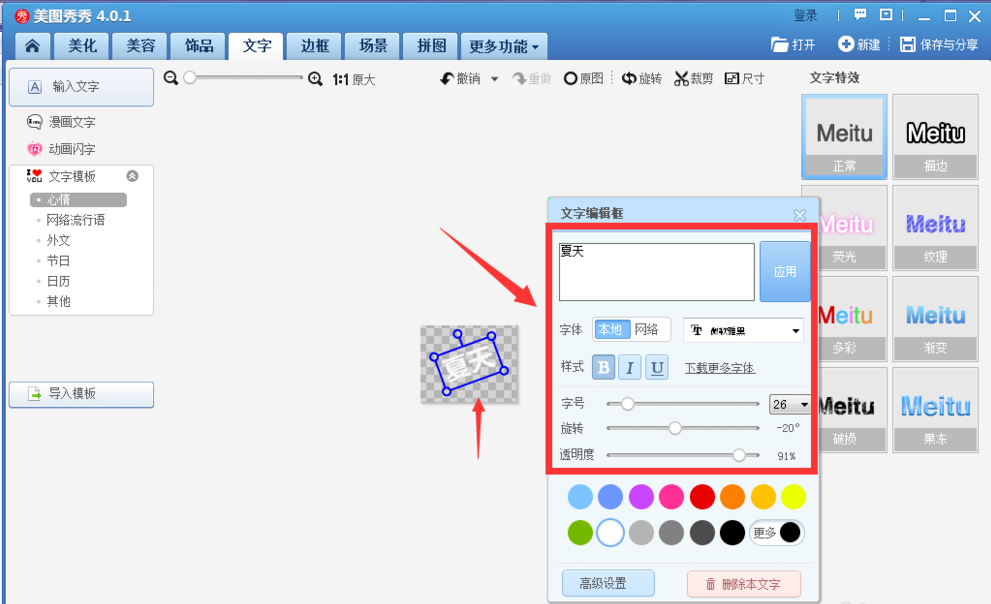Toggle underline style for the text
The height and width of the screenshot is (604, 991).
659,368
